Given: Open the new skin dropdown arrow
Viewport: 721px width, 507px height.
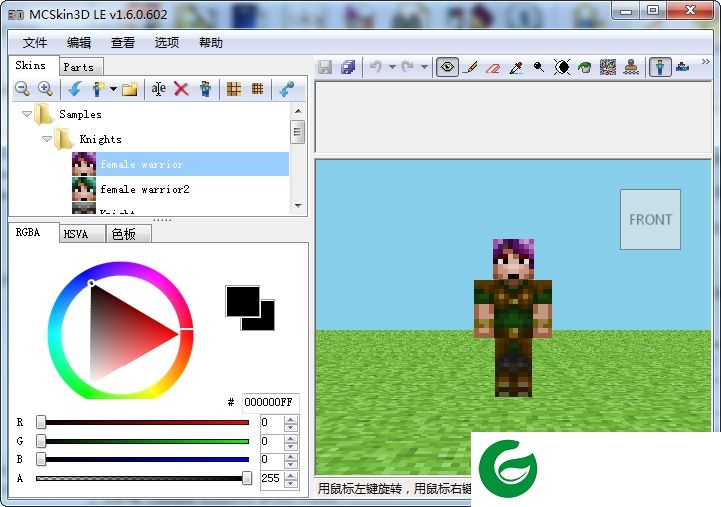Looking at the screenshot, I should point(113,89).
